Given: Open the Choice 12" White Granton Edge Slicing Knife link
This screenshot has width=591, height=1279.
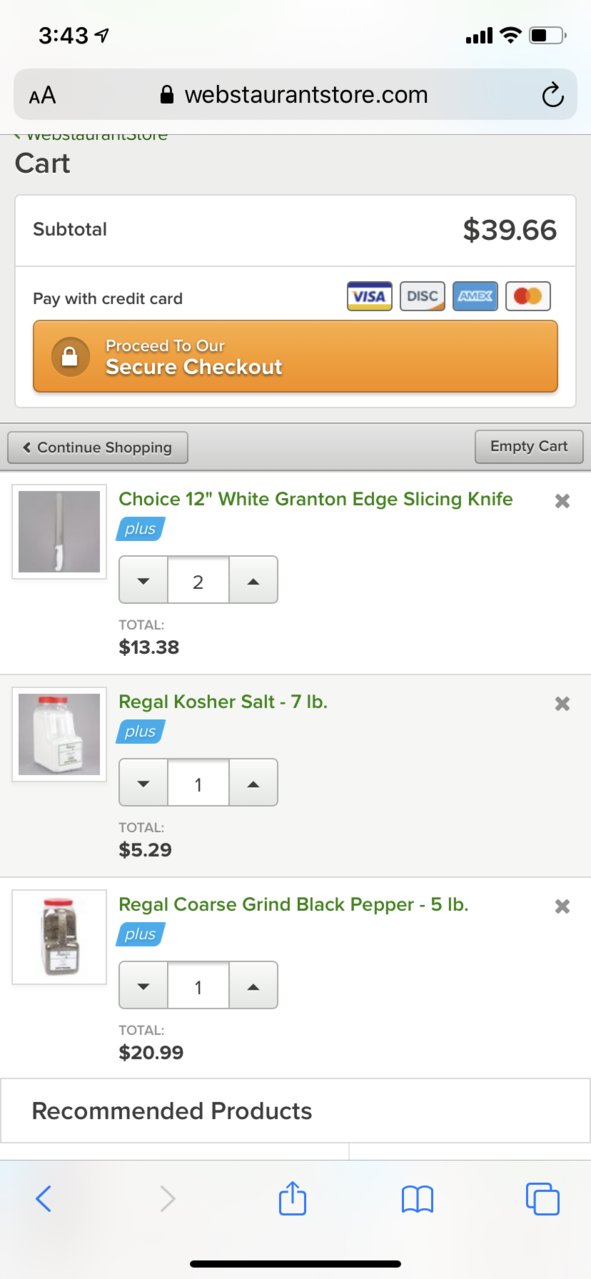Looking at the screenshot, I should click(x=316, y=499).
